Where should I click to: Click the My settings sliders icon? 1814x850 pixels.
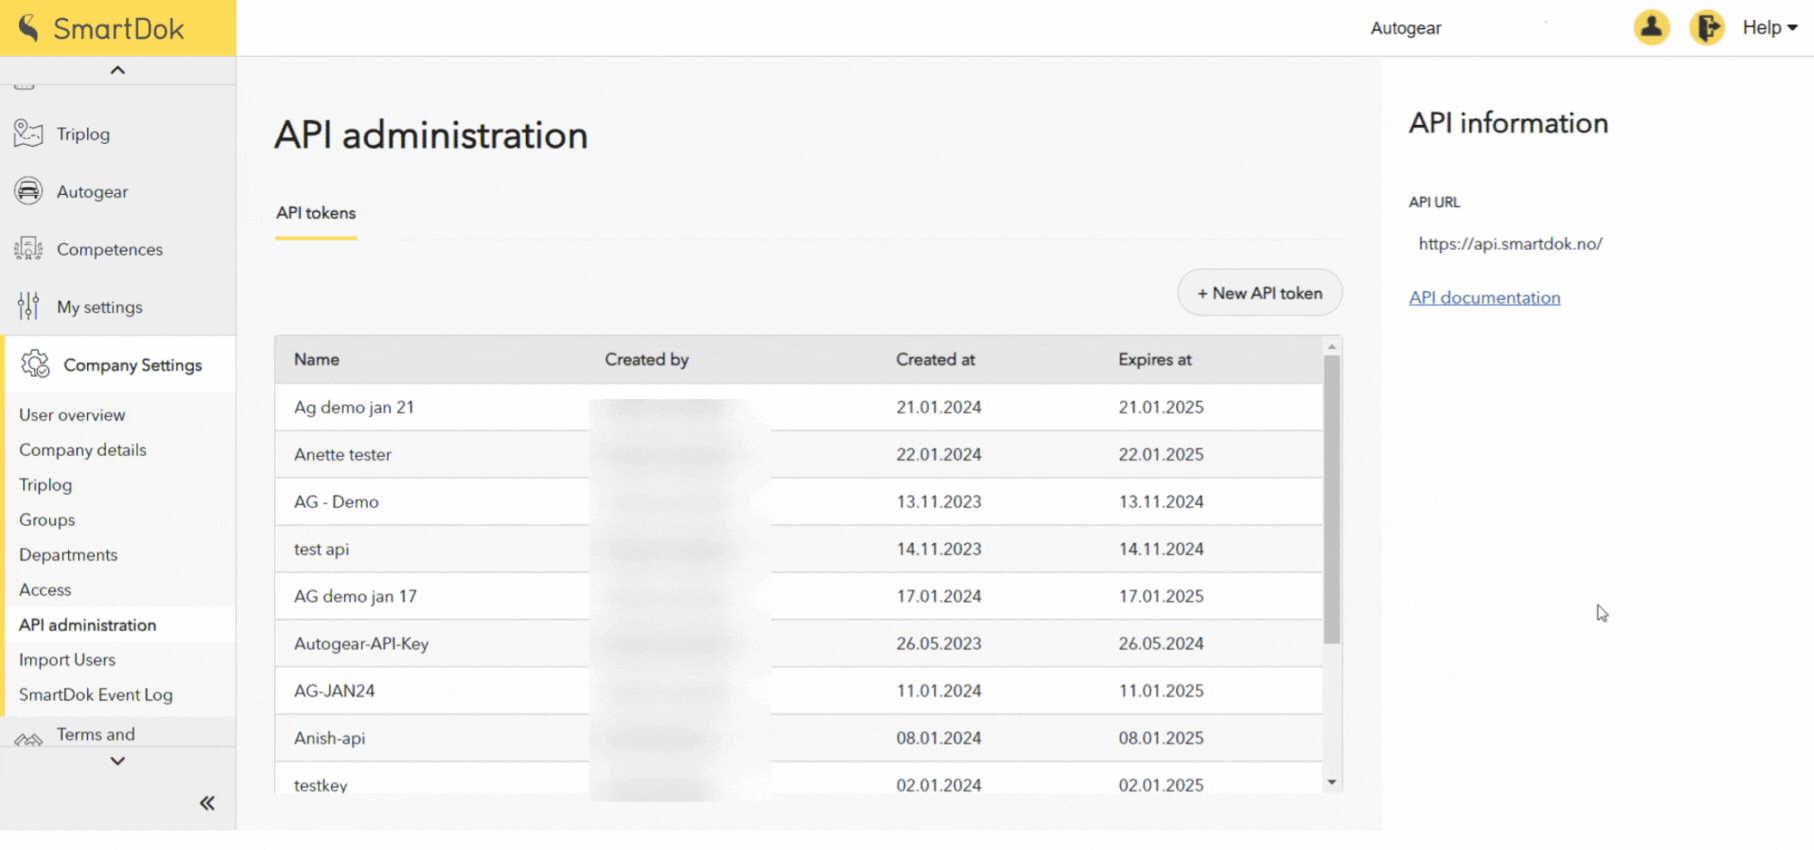pos(28,307)
